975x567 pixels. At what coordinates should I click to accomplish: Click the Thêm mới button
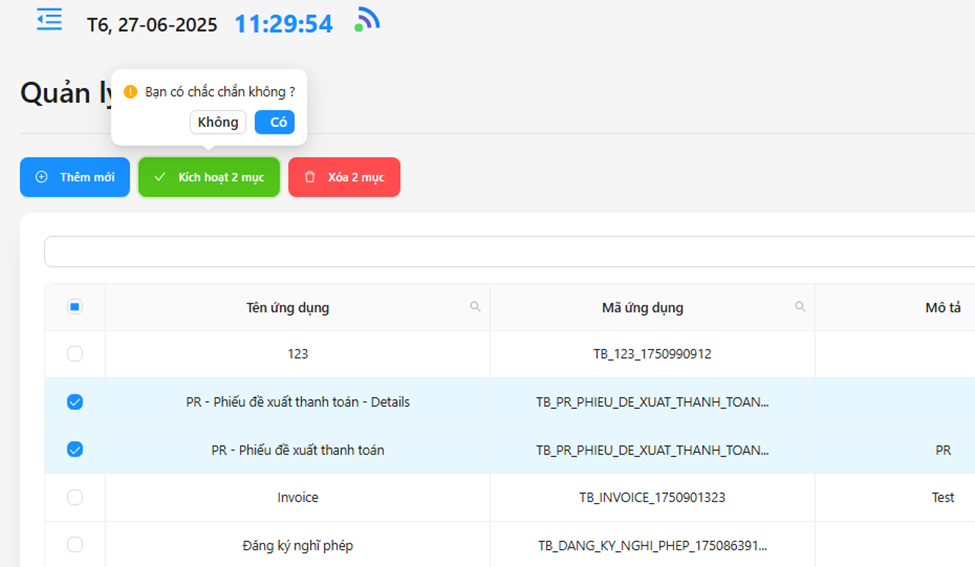coord(75,177)
